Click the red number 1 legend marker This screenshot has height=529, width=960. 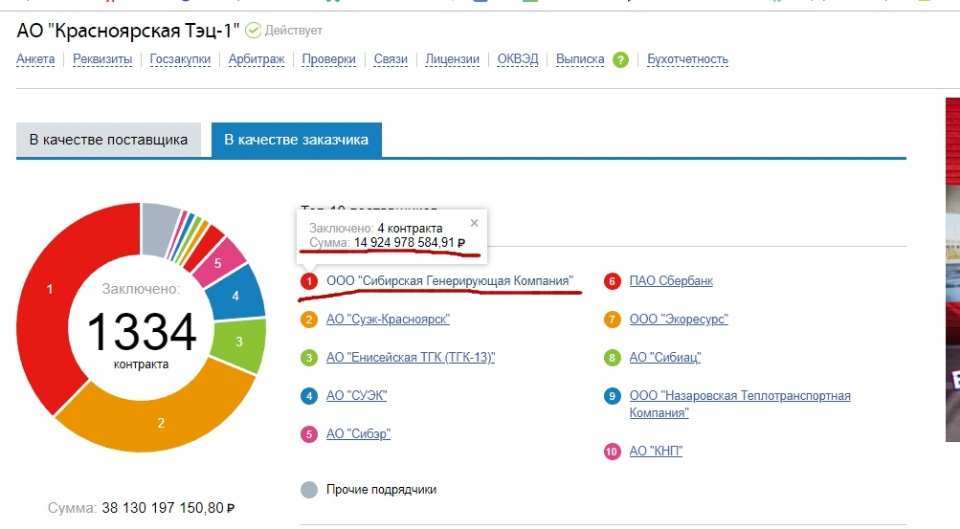[x=309, y=281]
